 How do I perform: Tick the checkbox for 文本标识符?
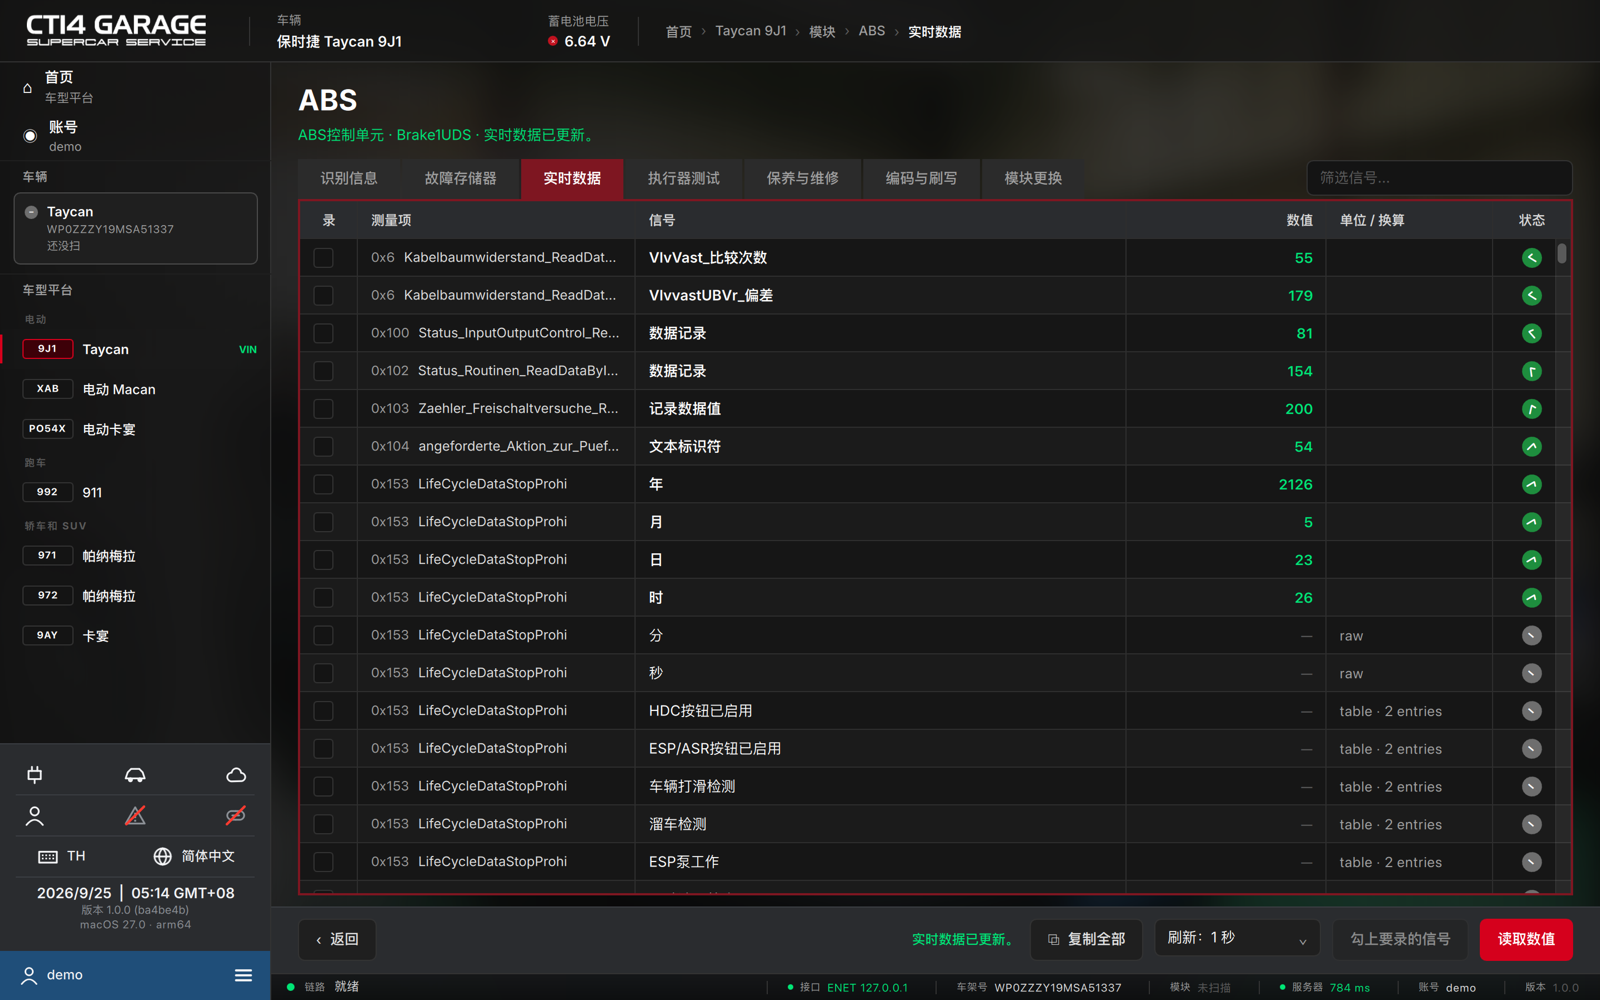tap(323, 447)
